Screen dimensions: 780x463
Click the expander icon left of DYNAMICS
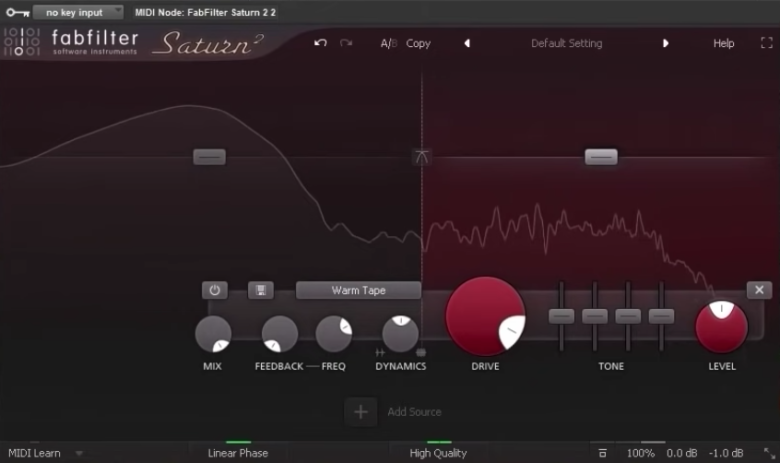380,353
